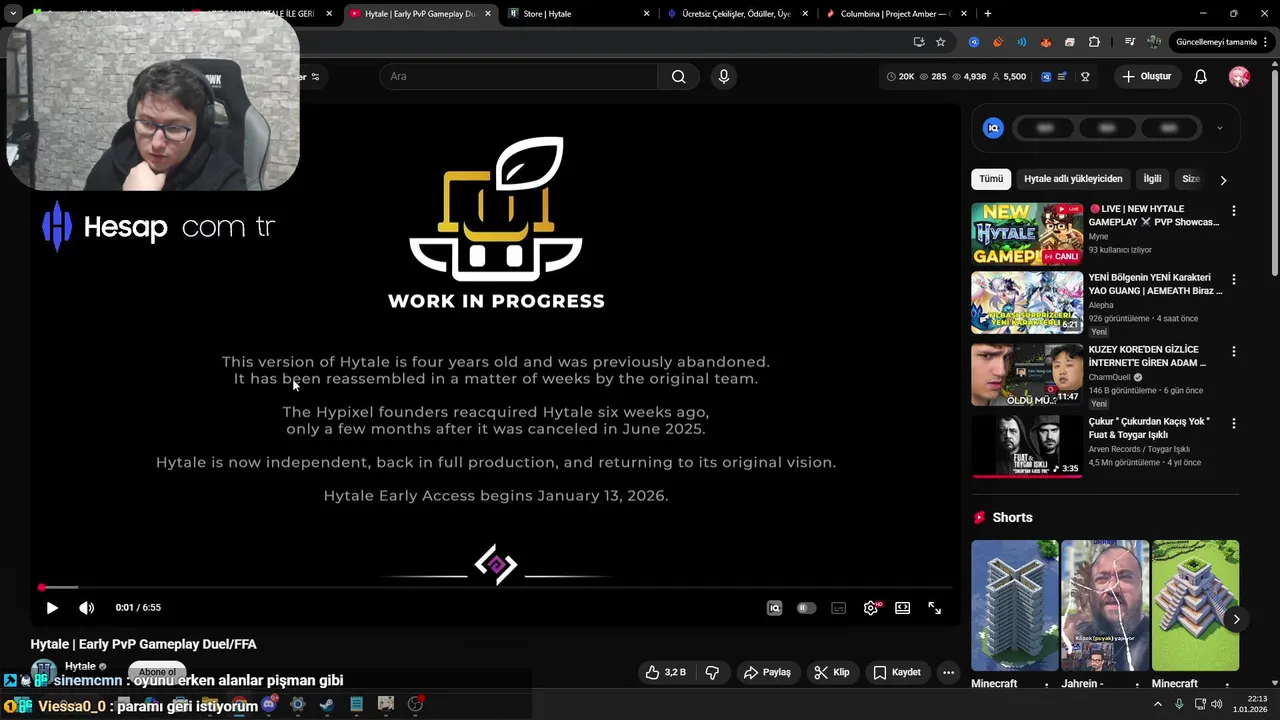
Task: Click the Paylaş share button
Action: [767, 672]
